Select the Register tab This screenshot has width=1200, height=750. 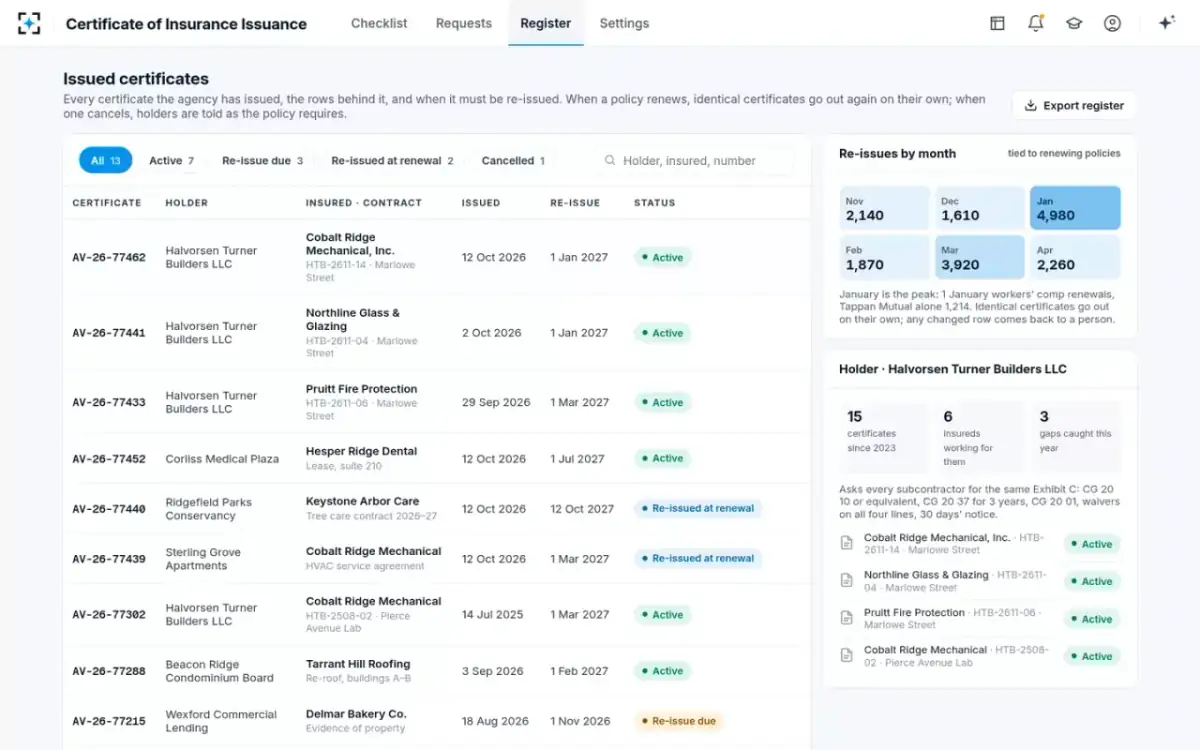tap(546, 23)
